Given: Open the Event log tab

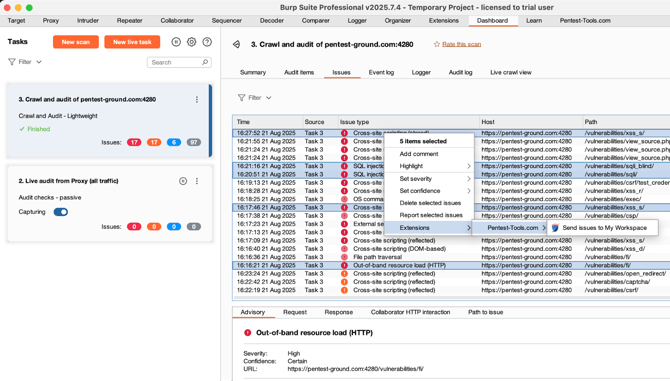Looking at the screenshot, I should coord(381,73).
